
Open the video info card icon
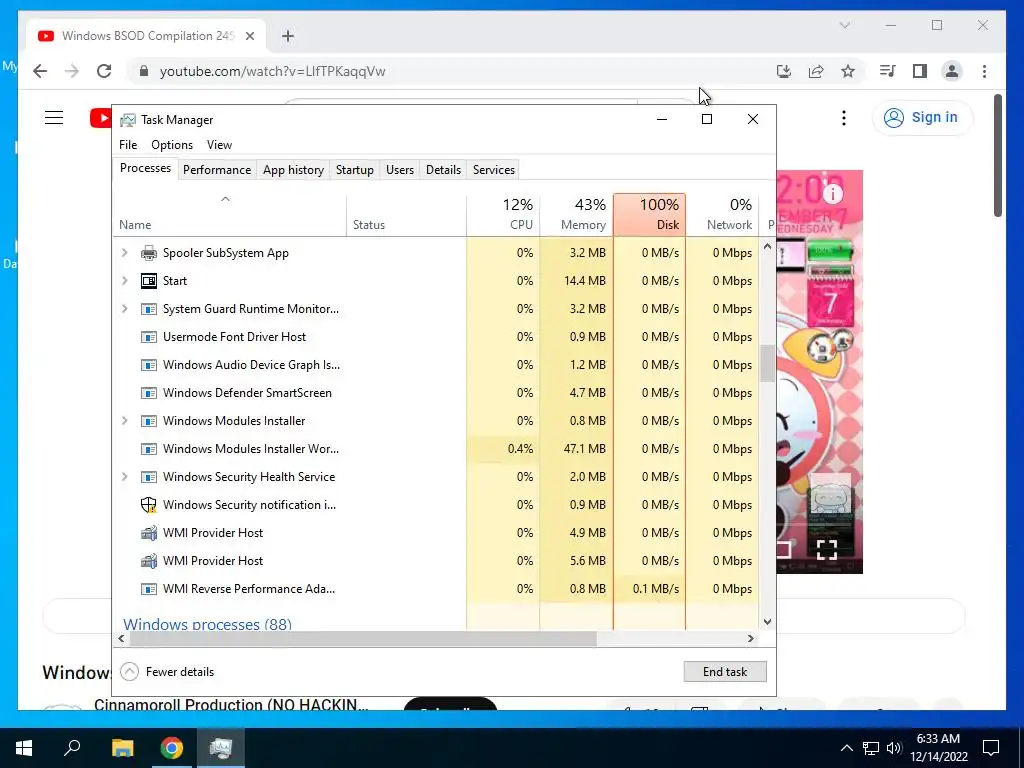click(x=833, y=193)
